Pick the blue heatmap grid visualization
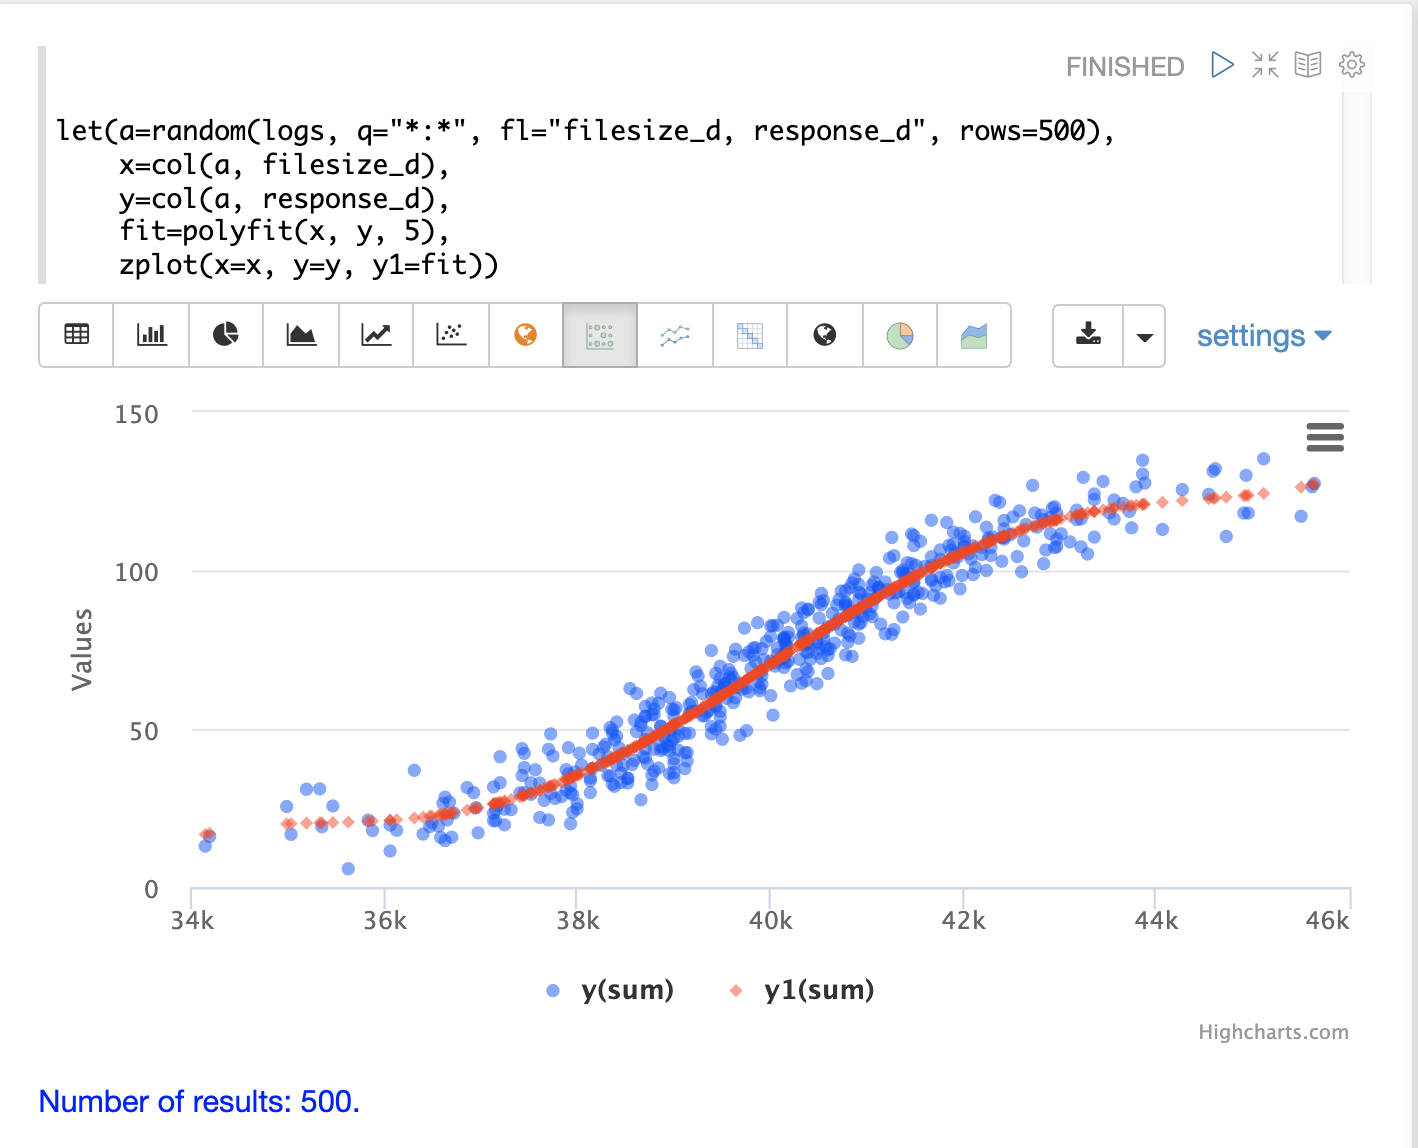The height and width of the screenshot is (1148, 1418). [750, 335]
